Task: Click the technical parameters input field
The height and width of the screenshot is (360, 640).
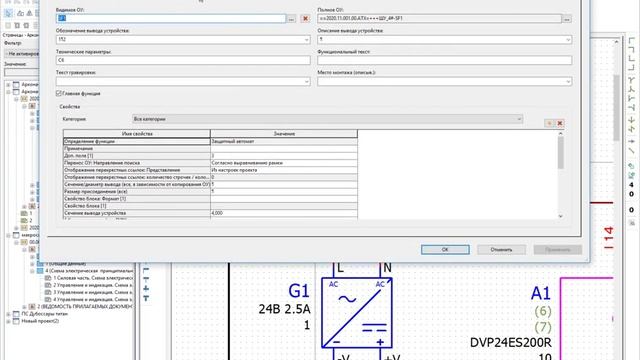Action: pyautogui.click(x=183, y=60)
